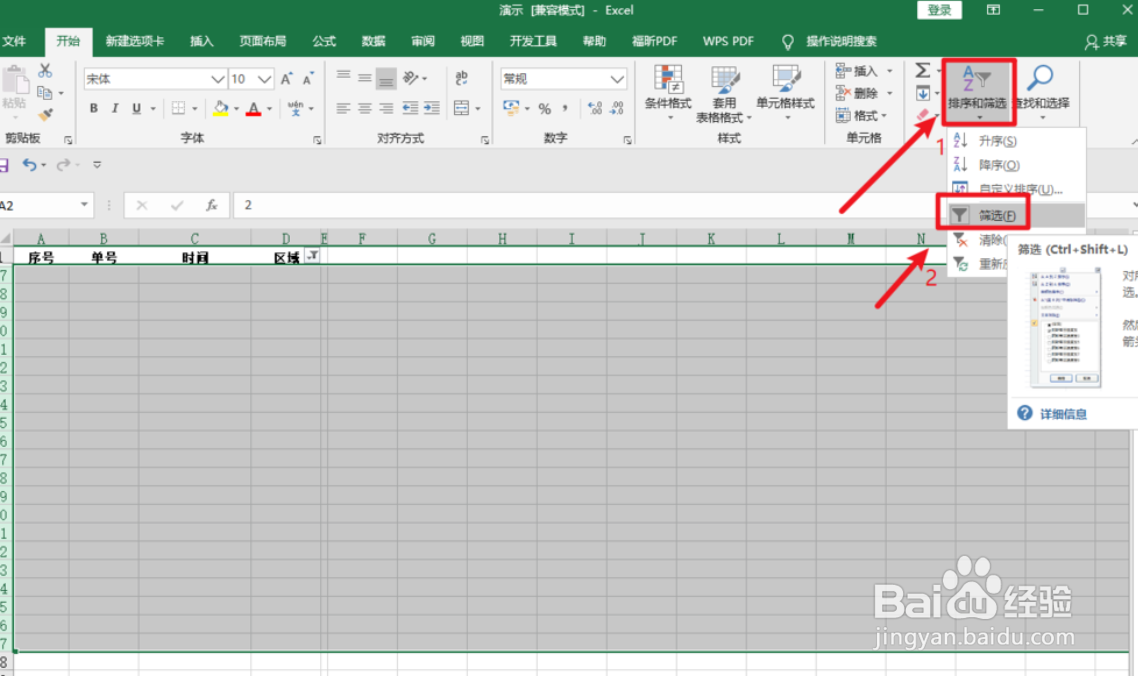1138x676 pixels.
Task: Toggle center text alignment
Action: (364, 108)
